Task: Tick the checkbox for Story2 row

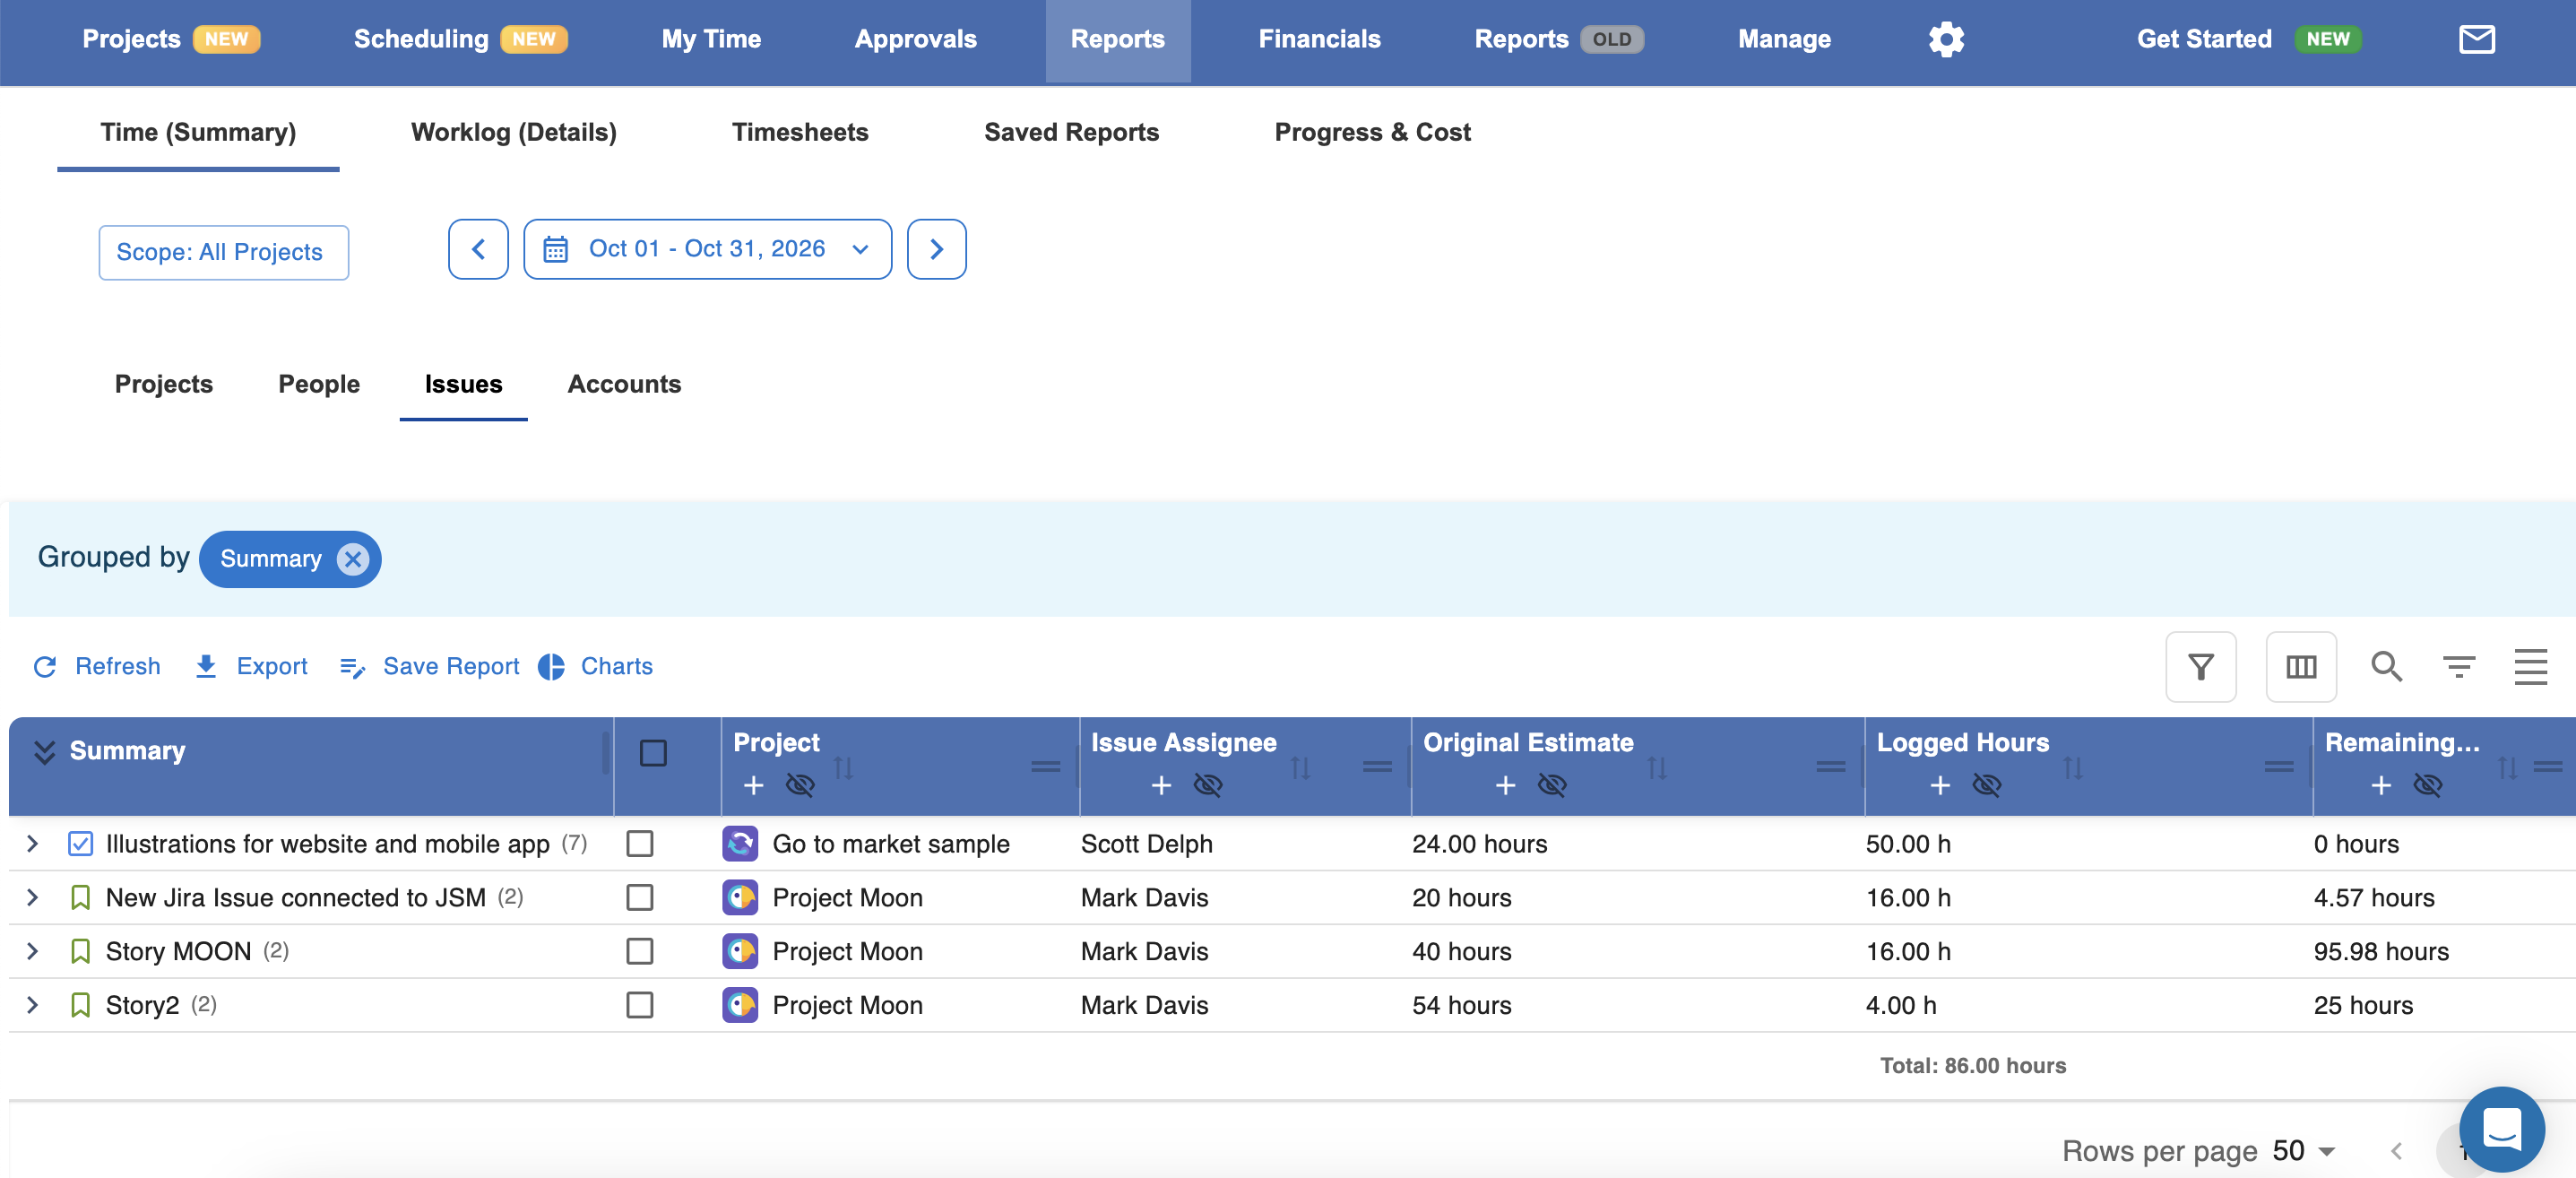Action: pyautogui.click(x=640, y=1005)
